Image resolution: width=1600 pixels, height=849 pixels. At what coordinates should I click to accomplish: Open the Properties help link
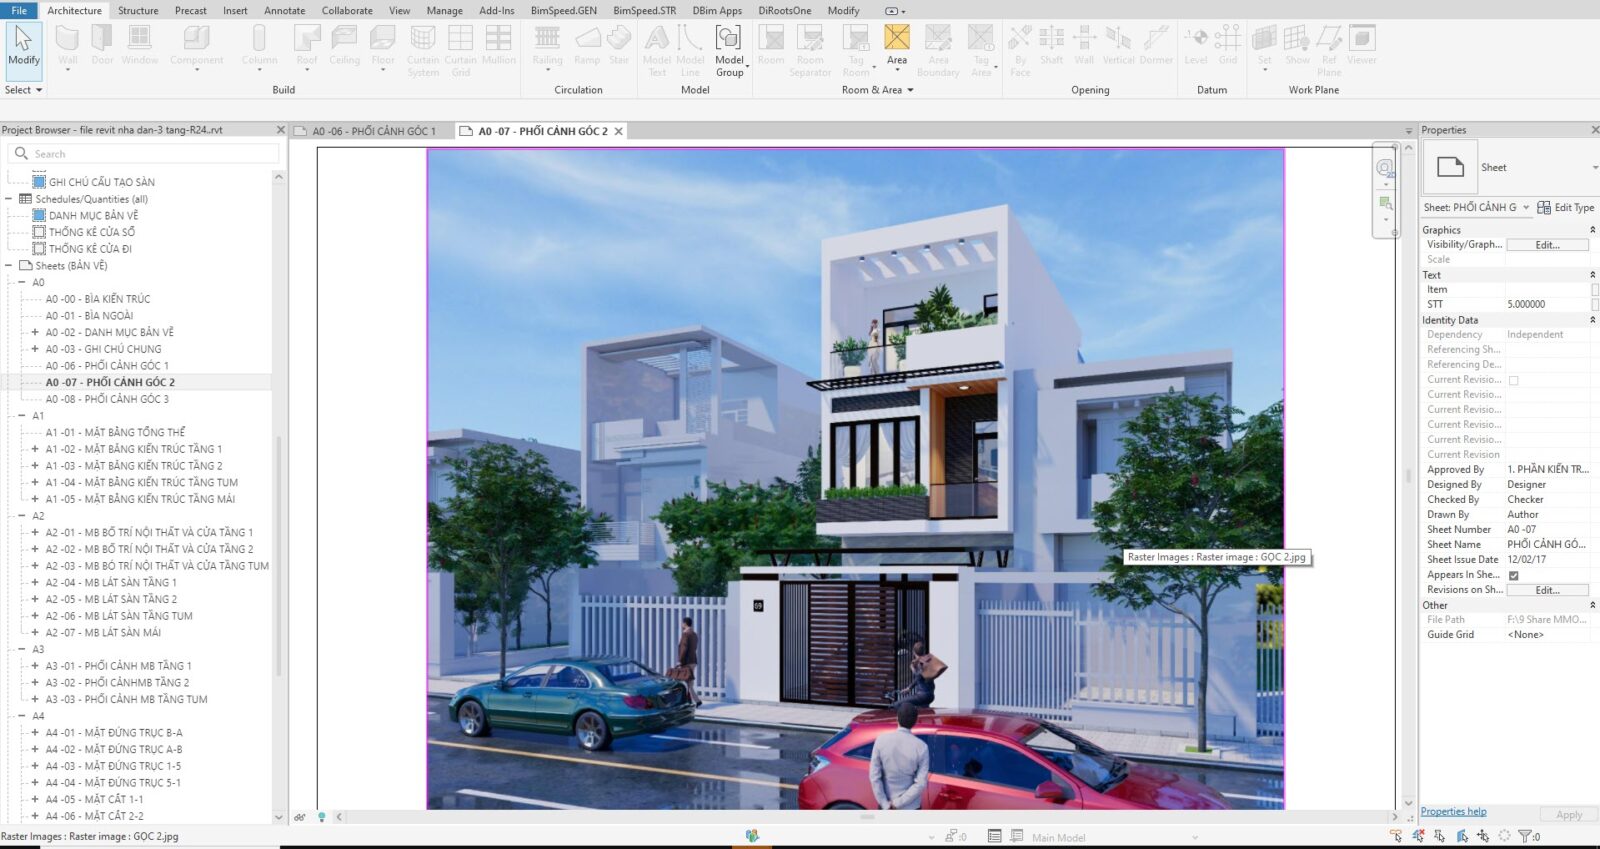pyautogui.click(x=1453, y=812)
